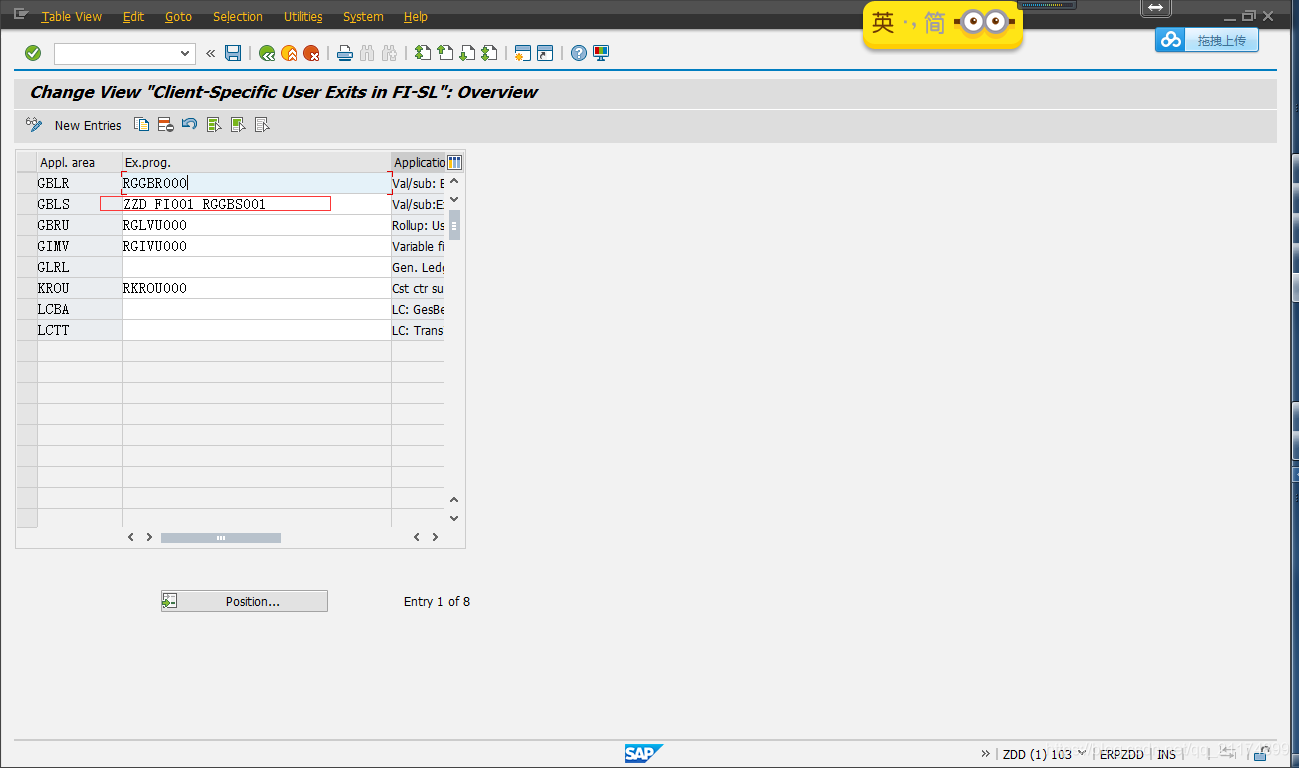Click the Find (binoculars) icon
This screenshot has height=768, width=1299.
click(x=366, y=53)
